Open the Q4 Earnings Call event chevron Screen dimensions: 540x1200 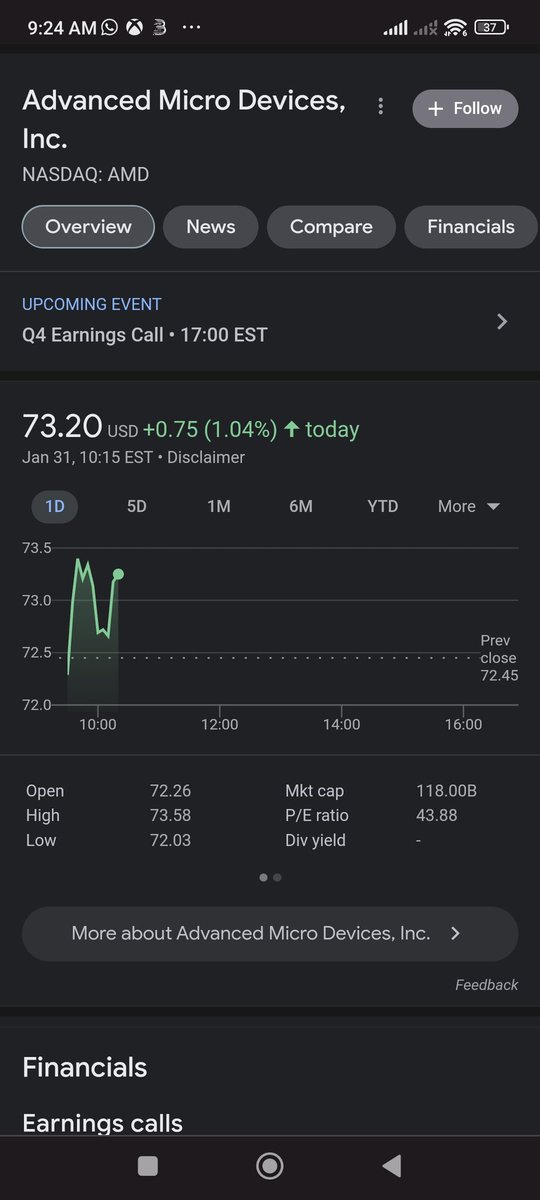(502, 321)
